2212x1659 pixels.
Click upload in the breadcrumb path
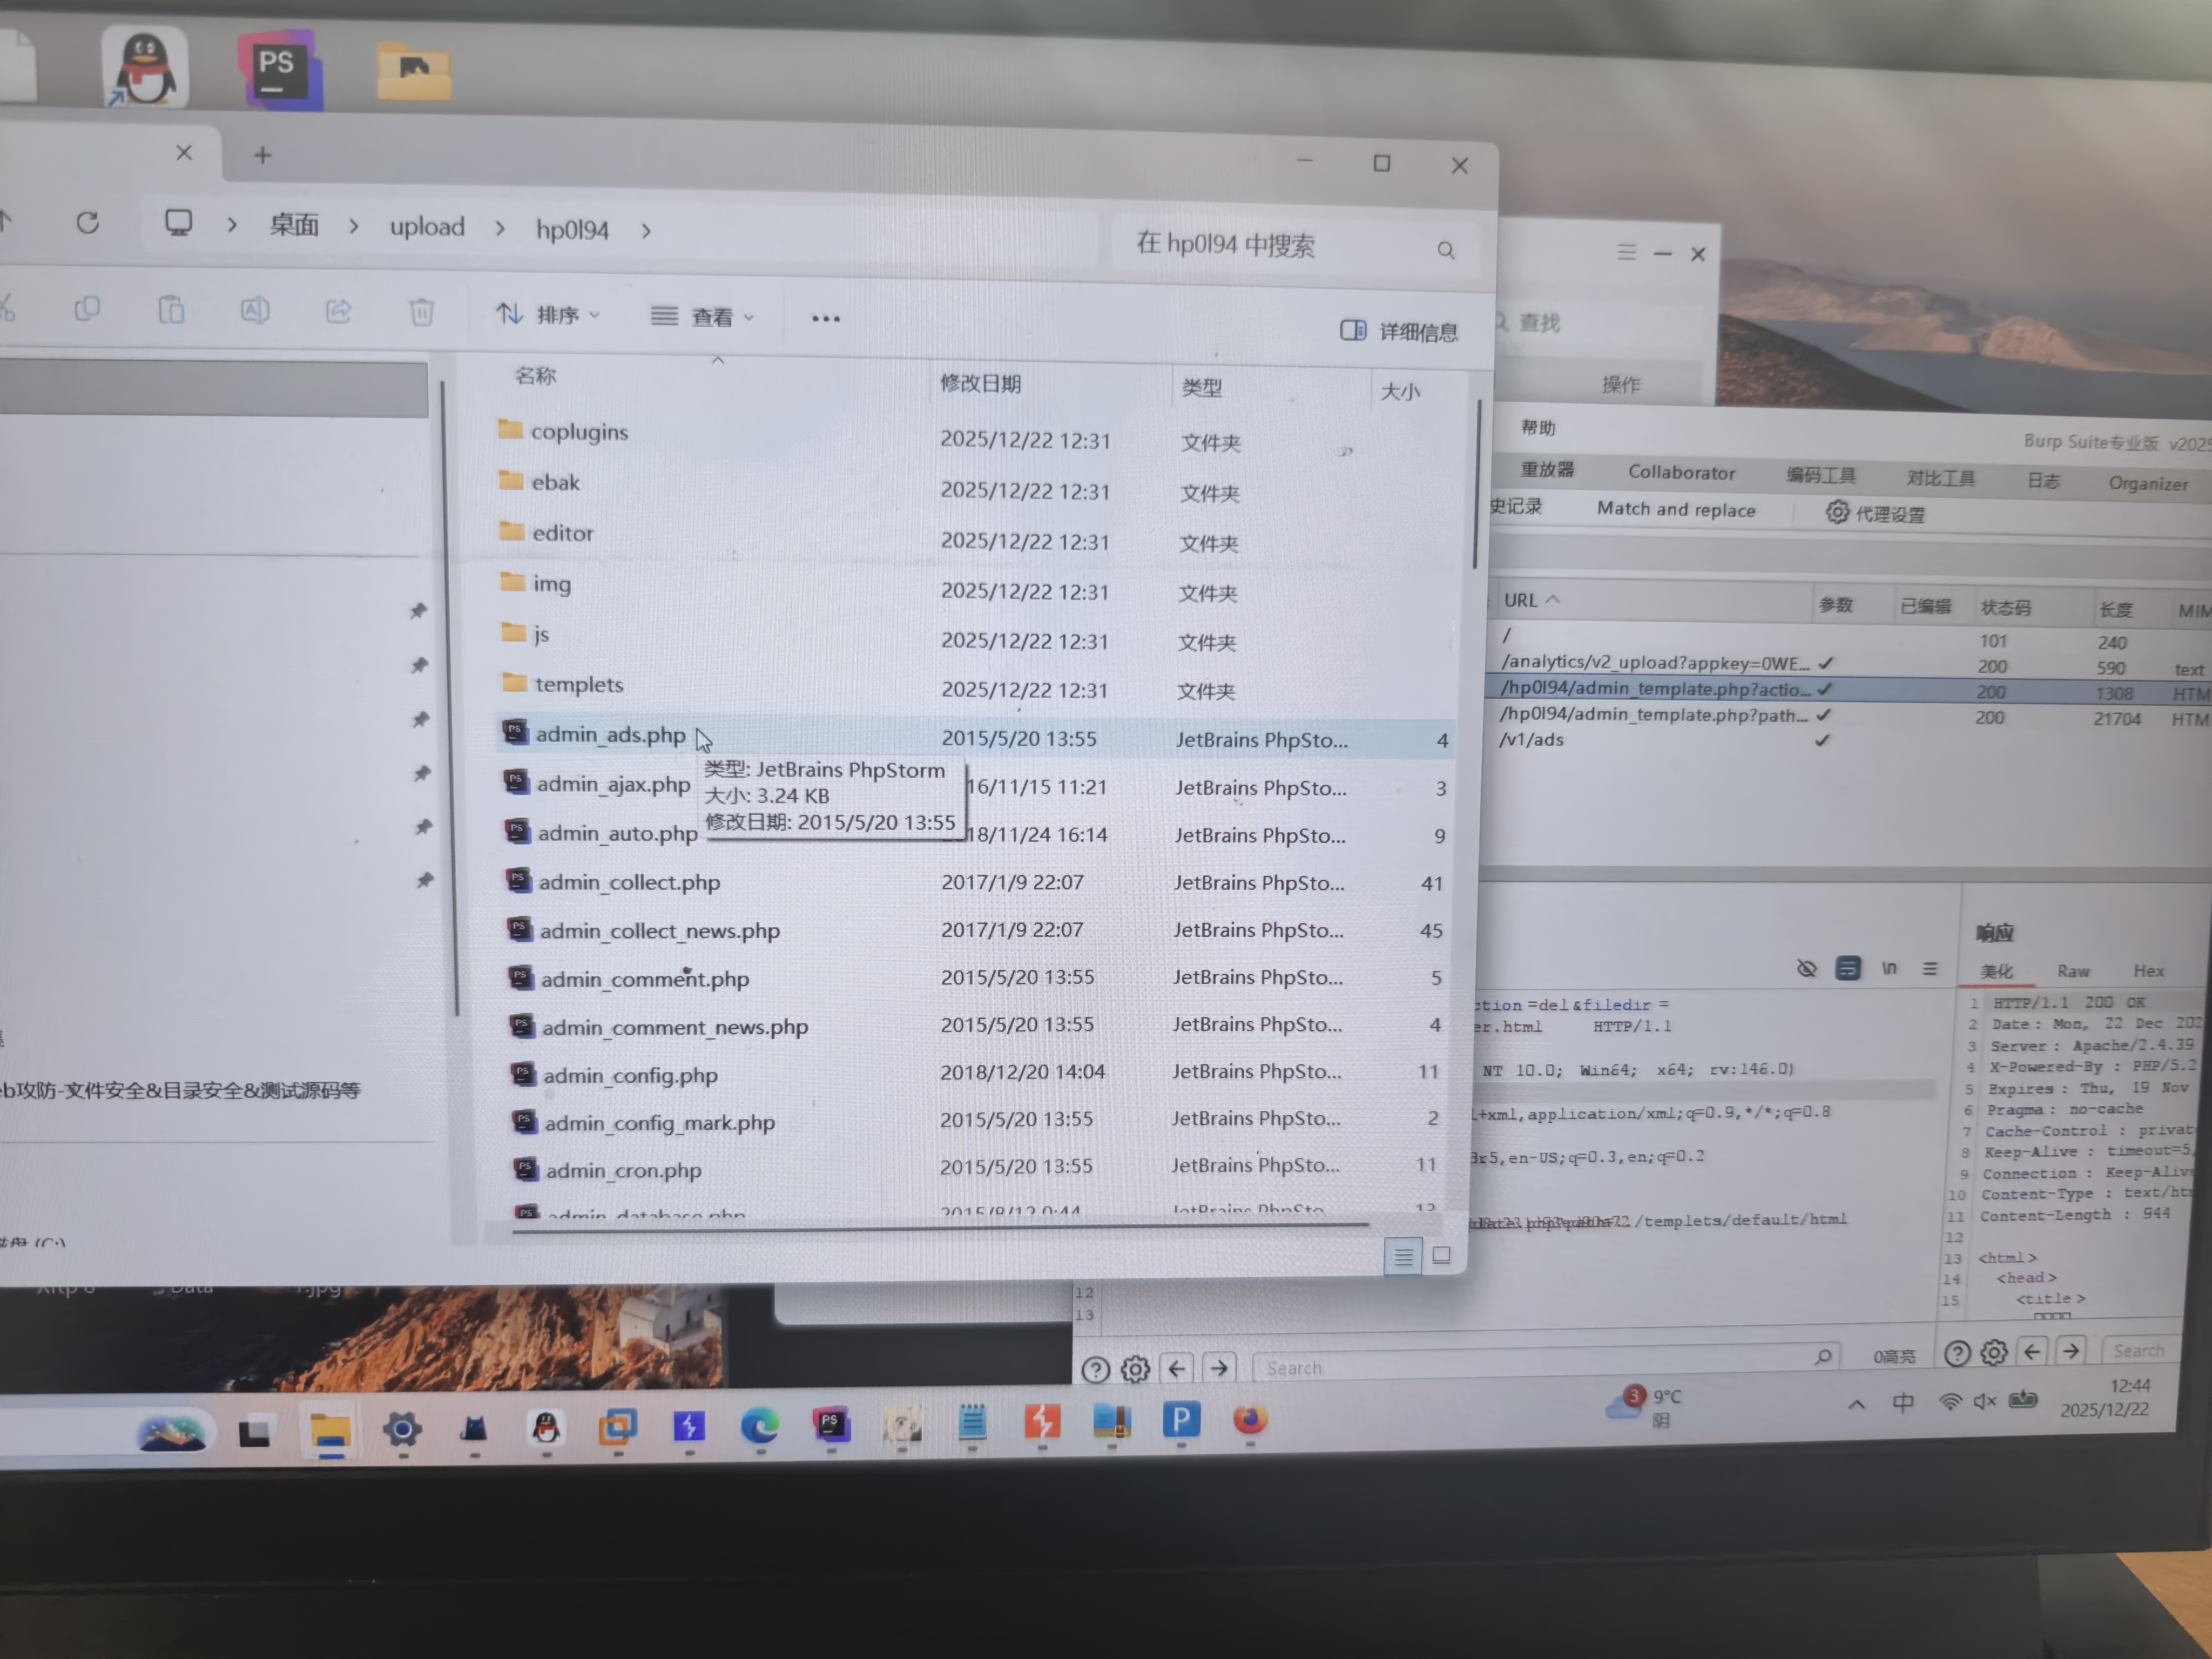pyautogui.click(x=427, y=227)
